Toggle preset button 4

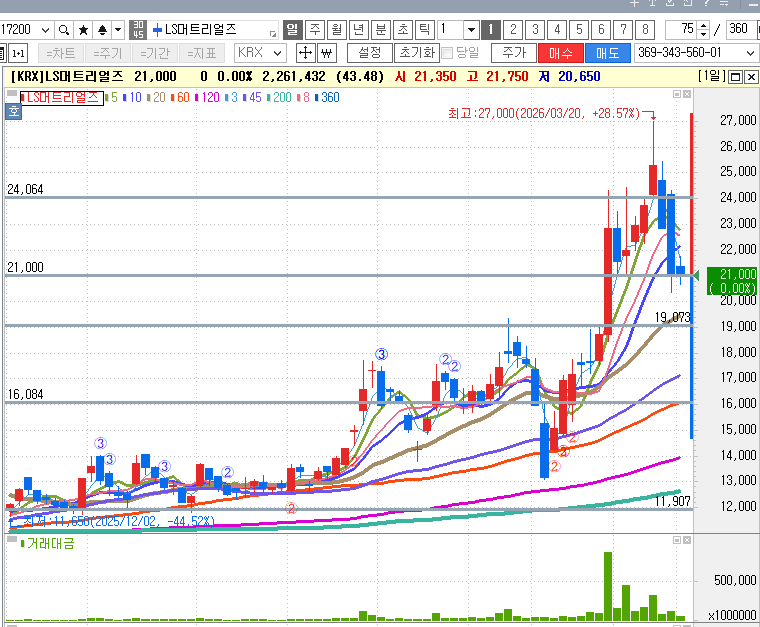pos(557,30)
